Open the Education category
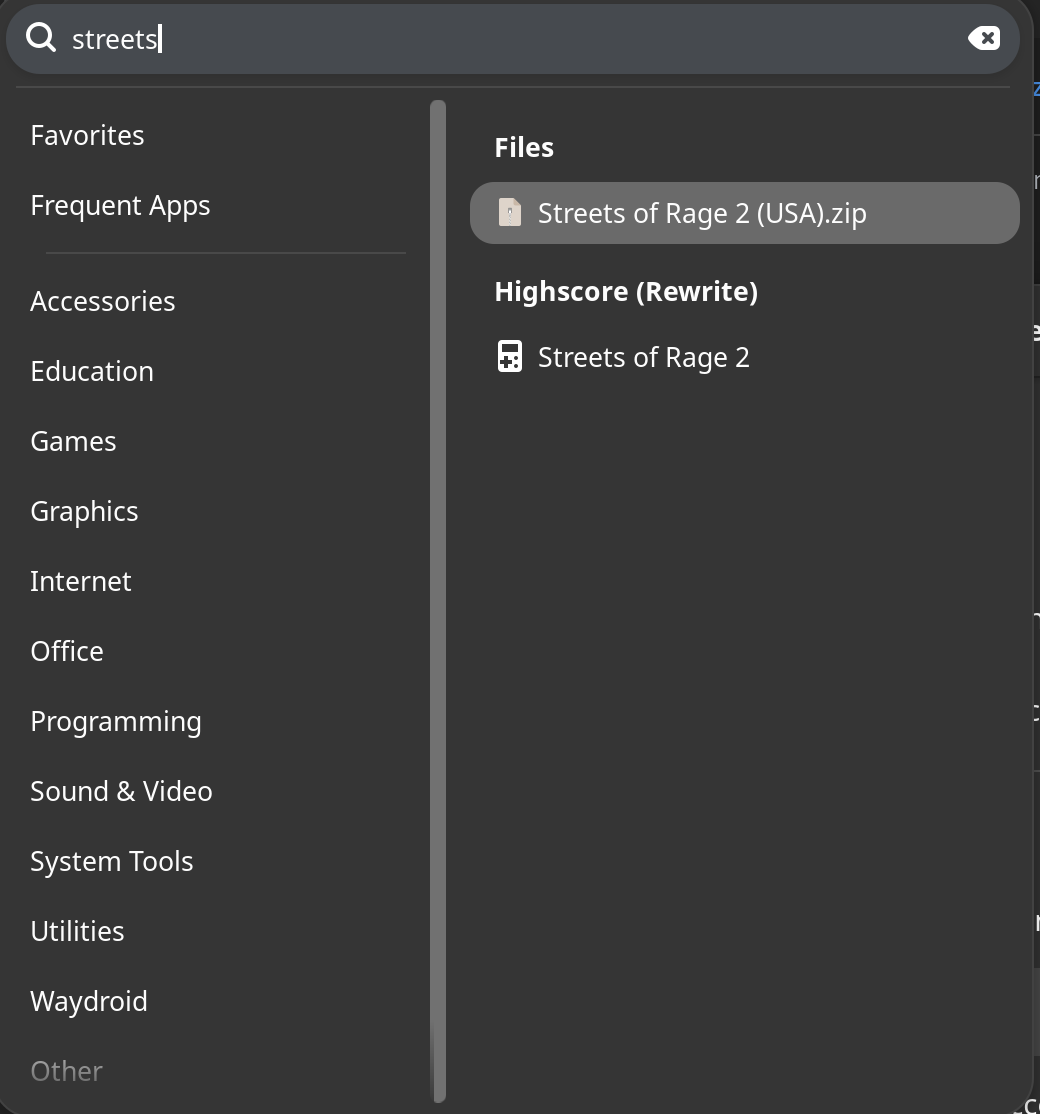The image size is (1040, 1114). (92, 371)
